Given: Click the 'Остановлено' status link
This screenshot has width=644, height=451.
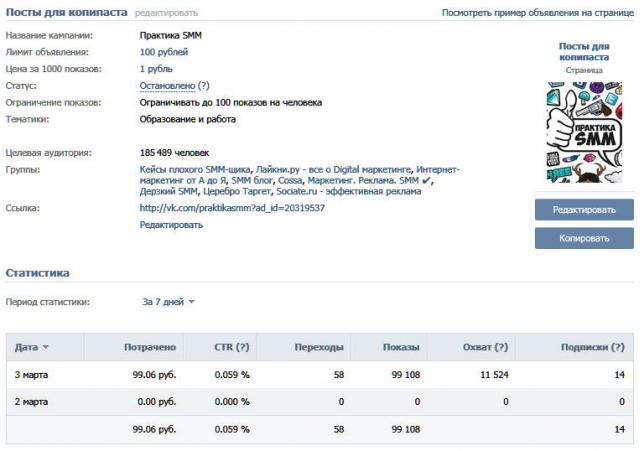Looking at the screenshot, I should point(167,86).
